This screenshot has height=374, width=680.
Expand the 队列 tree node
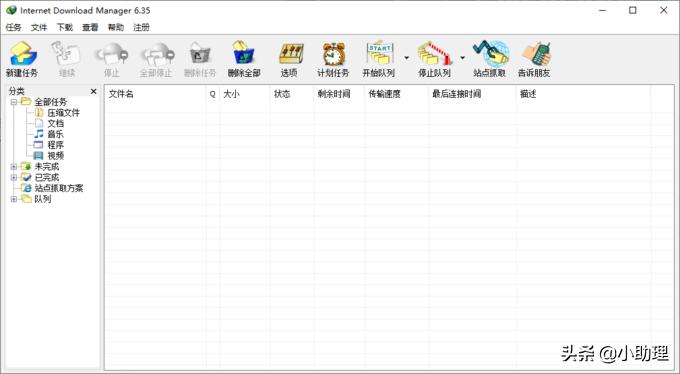pyautogui.click(x=14, y=199)
